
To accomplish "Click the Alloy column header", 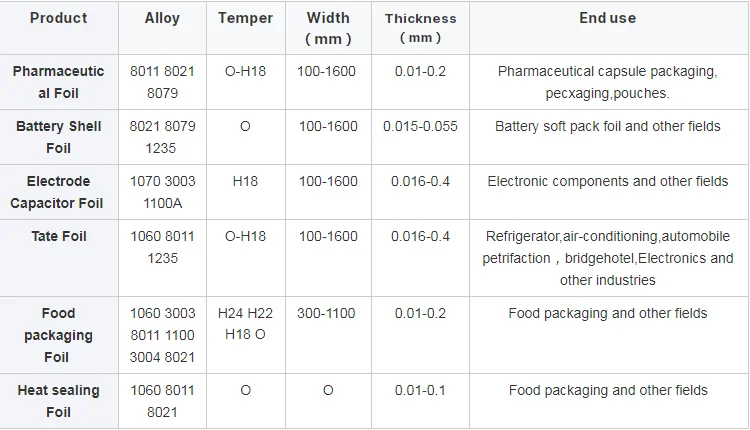I will 162,18.
